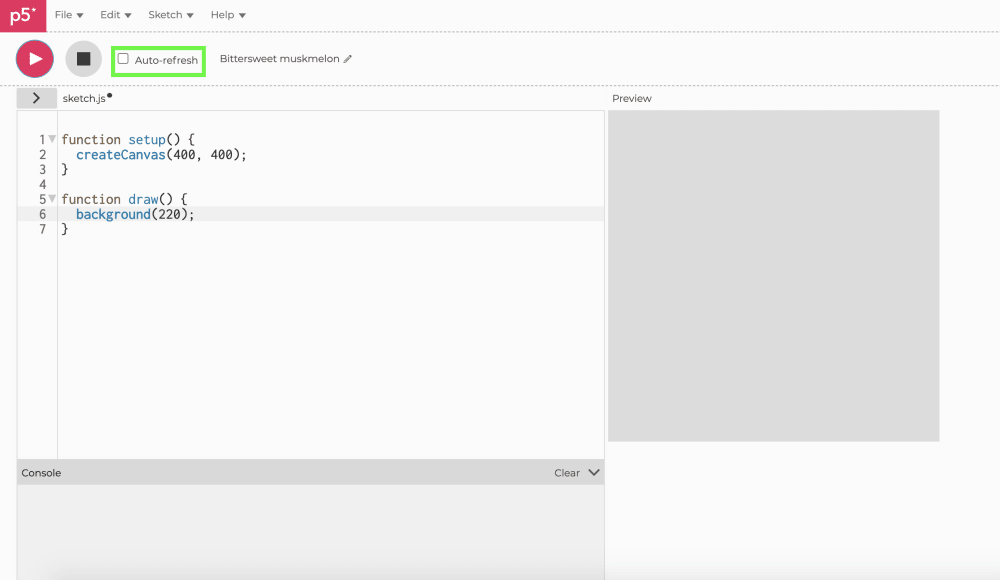The width and height of the screenshot is (1000, 580).
Task: Click the Preview panel label
Action: [631, 98]
